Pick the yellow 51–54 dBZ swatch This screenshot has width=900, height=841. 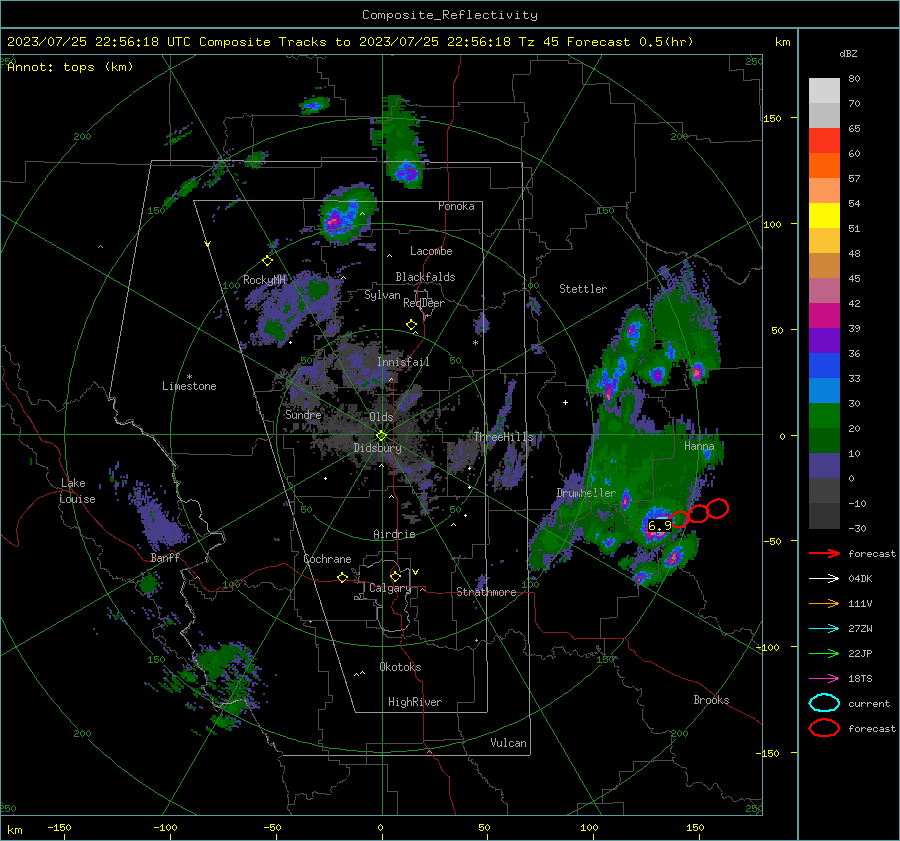[x=824, y=216]
